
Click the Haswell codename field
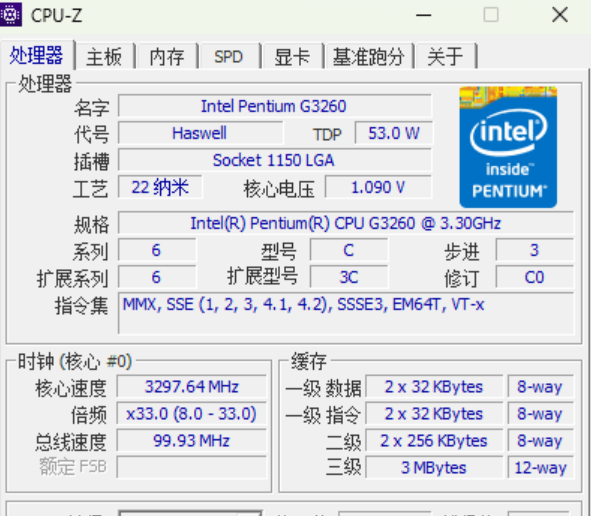coord(200,133)
